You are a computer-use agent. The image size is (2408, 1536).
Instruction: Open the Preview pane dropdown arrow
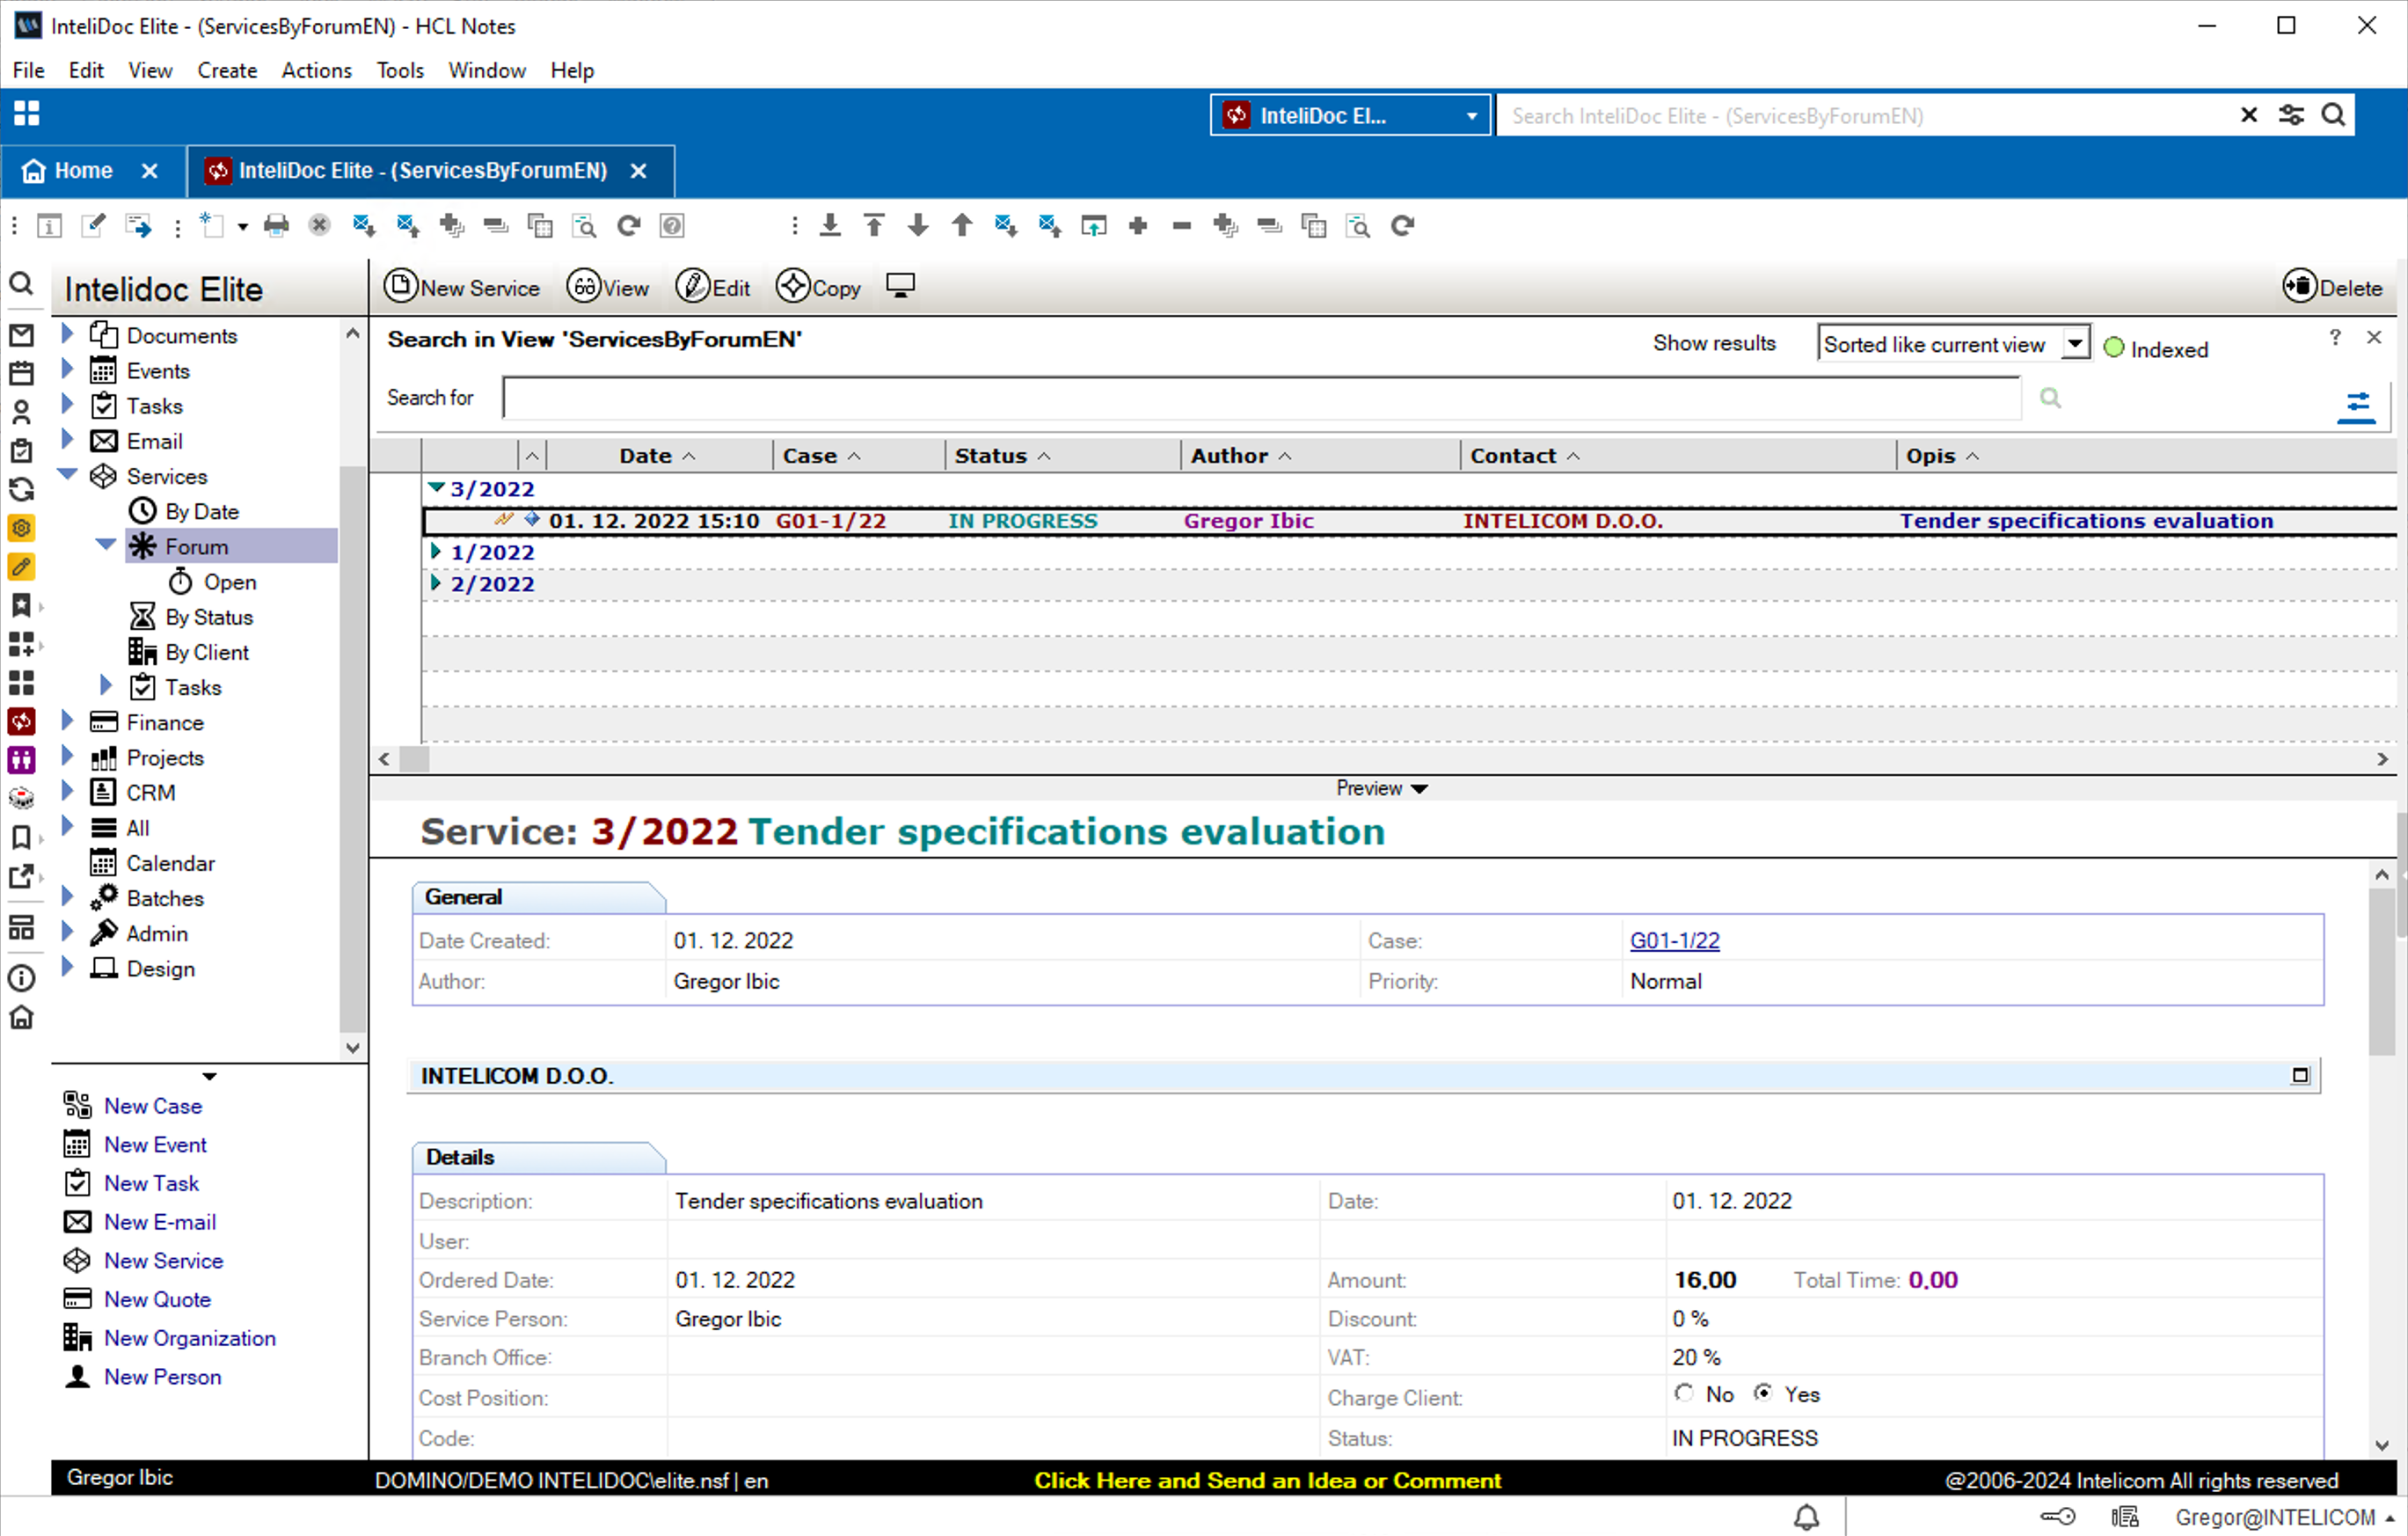[x=1418, y=789]
